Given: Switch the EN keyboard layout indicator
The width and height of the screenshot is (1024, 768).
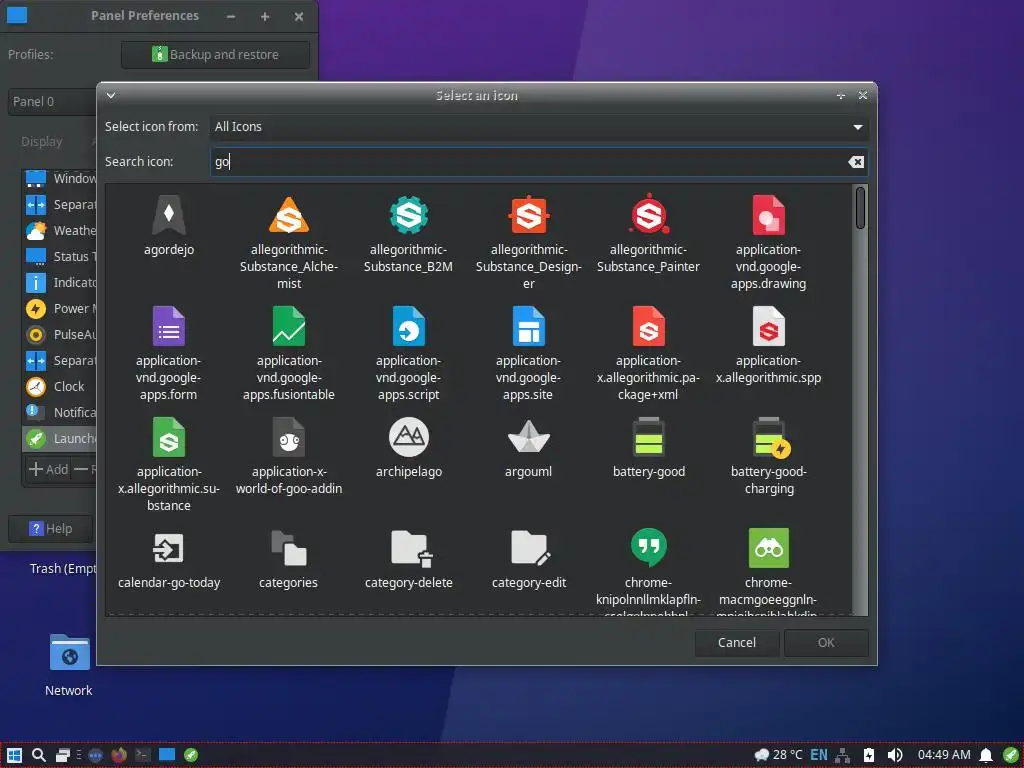Looking at the screenshot, I should [818, 755].
